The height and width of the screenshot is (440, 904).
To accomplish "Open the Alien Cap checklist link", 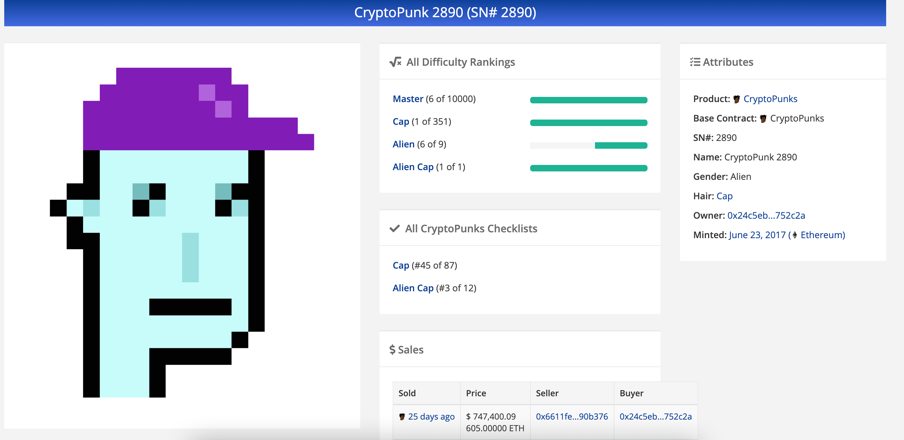I will pos(413,288).
